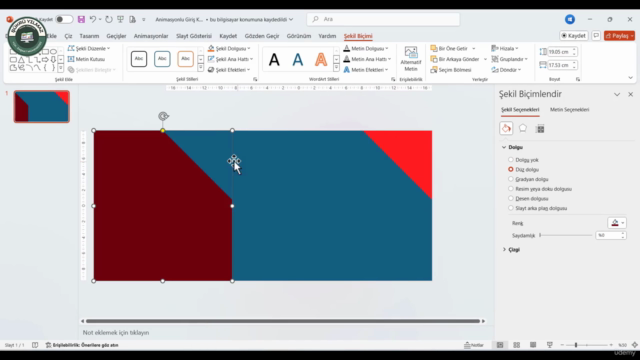Open the Tasarım ribbon tab

[x=89, y=36]
